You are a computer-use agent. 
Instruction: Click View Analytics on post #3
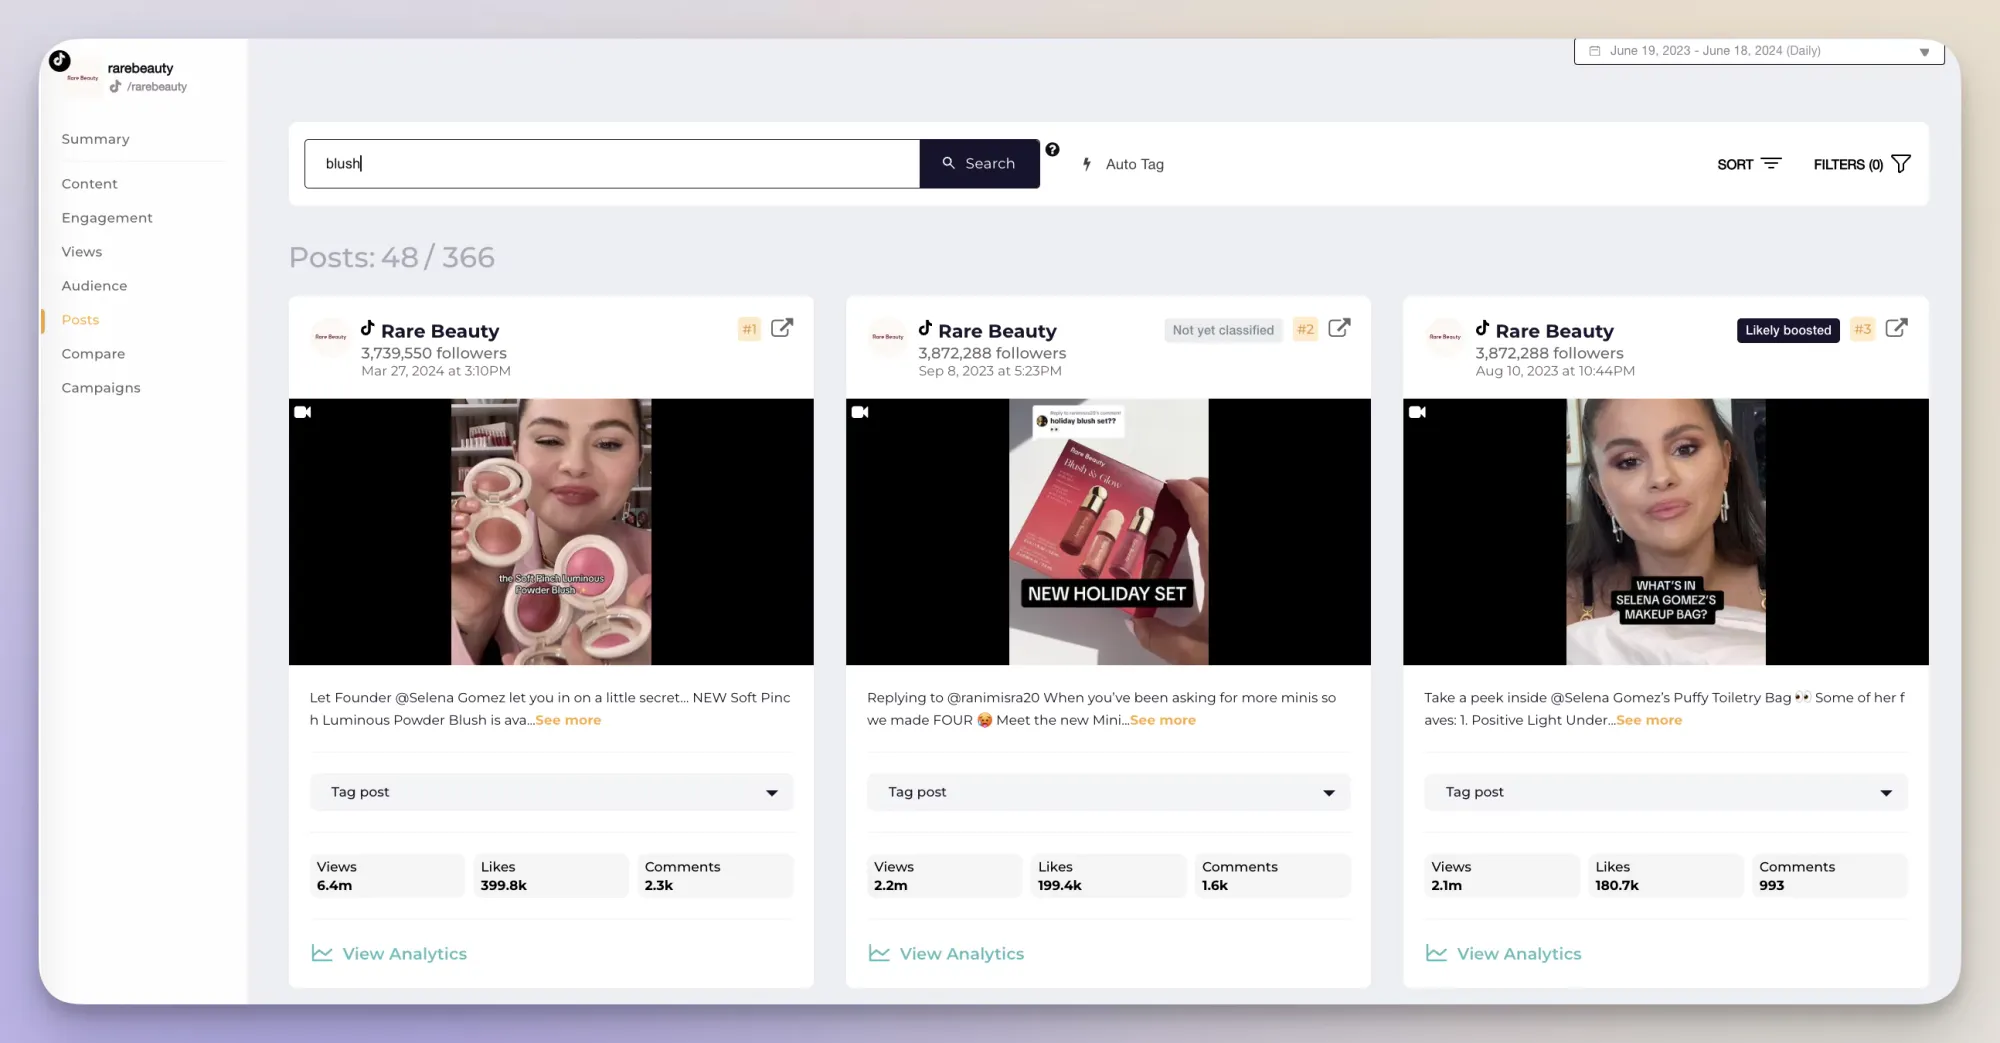pos(1503,954)
